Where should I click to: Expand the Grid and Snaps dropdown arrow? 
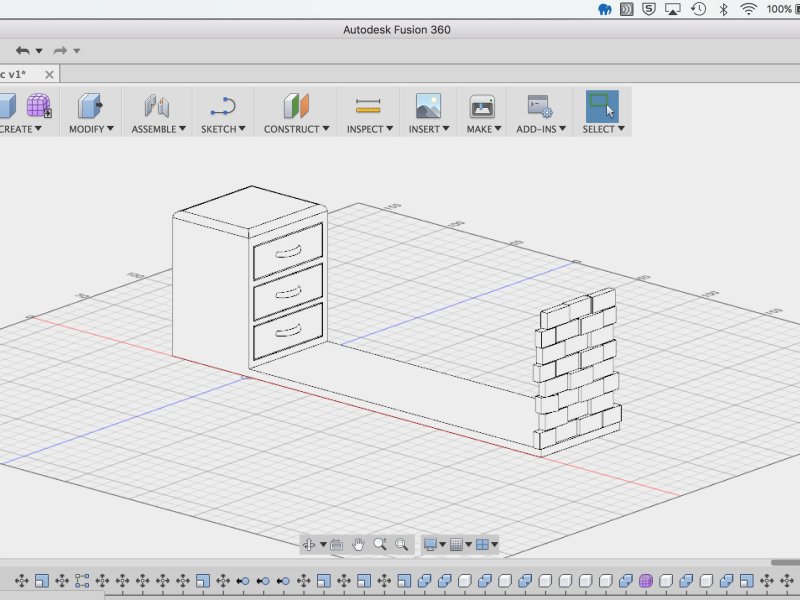click(x=468, y=544)
